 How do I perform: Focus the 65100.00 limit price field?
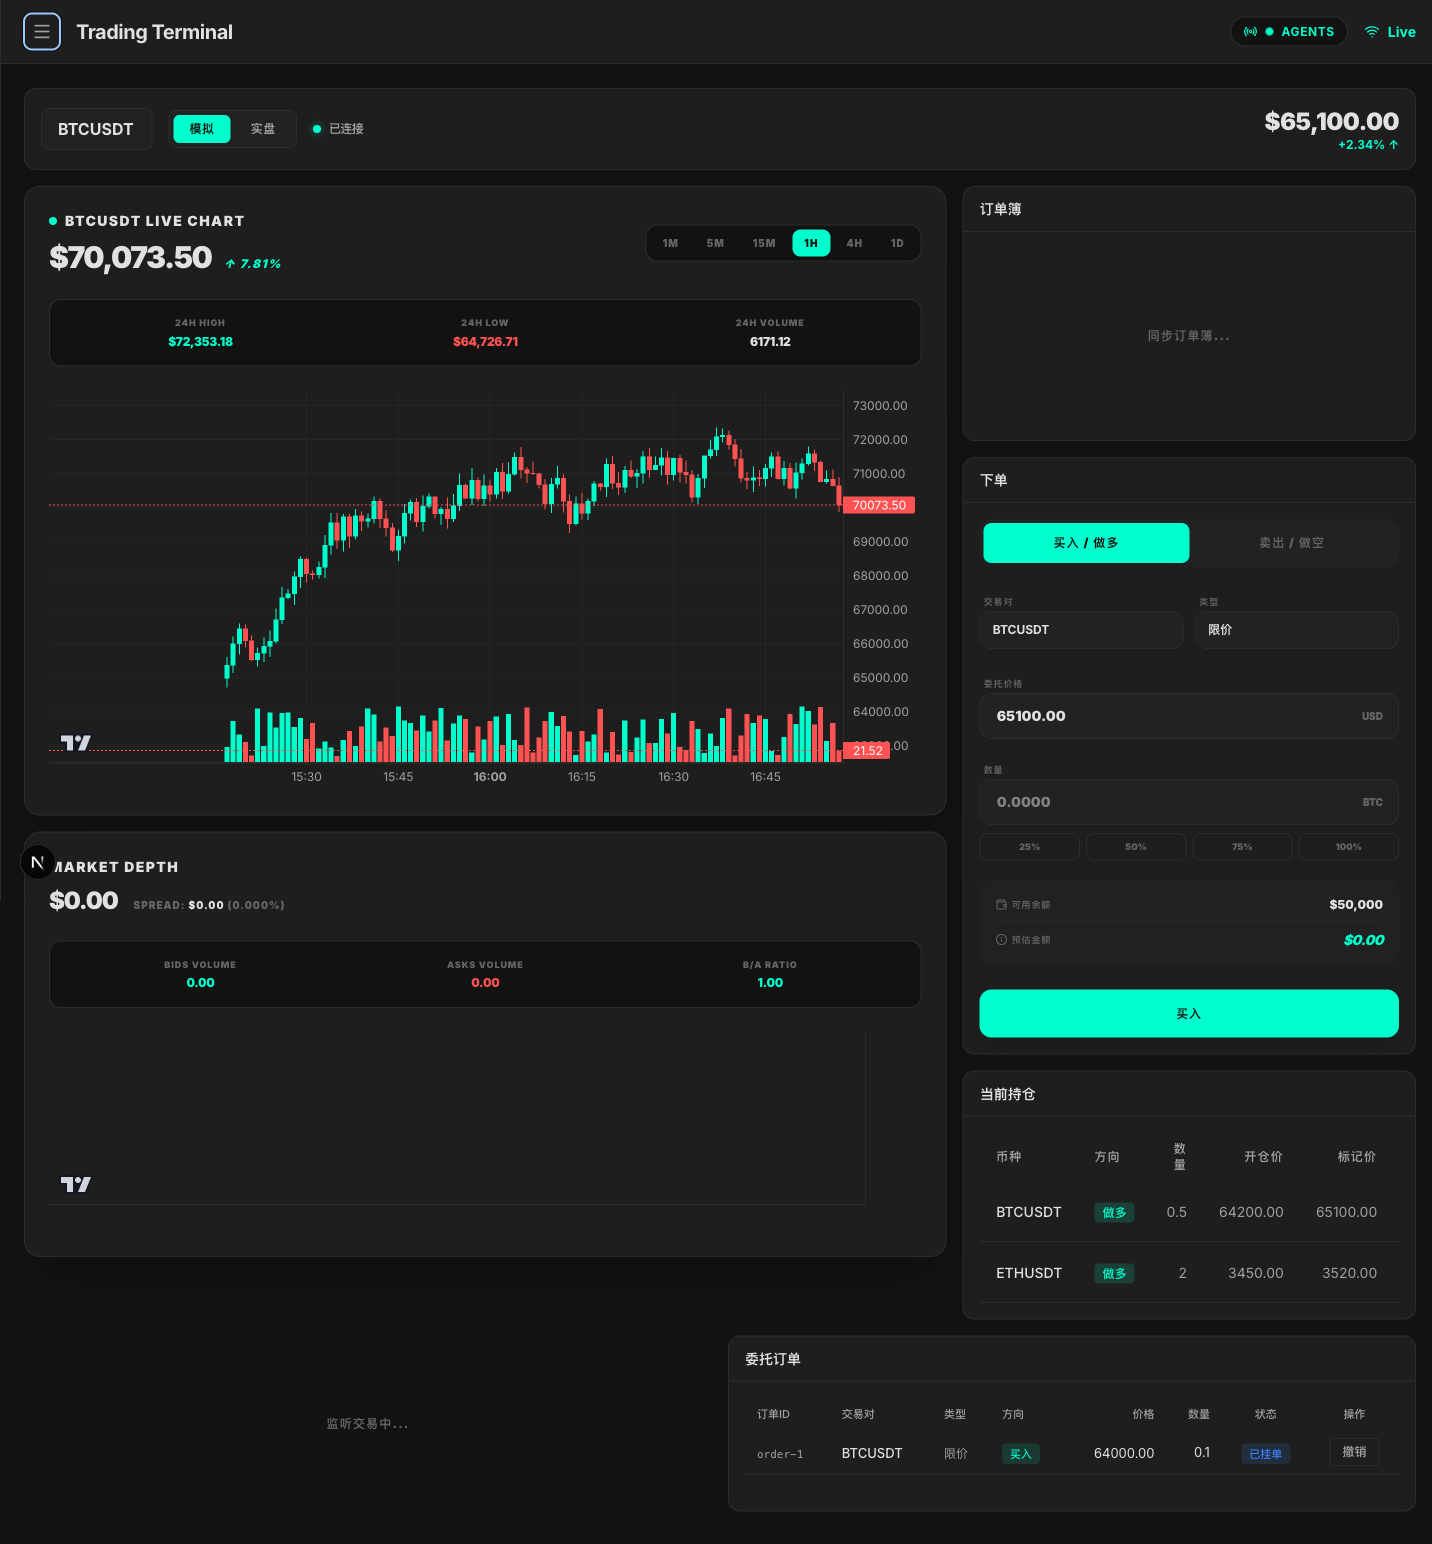click(1170, 716)
